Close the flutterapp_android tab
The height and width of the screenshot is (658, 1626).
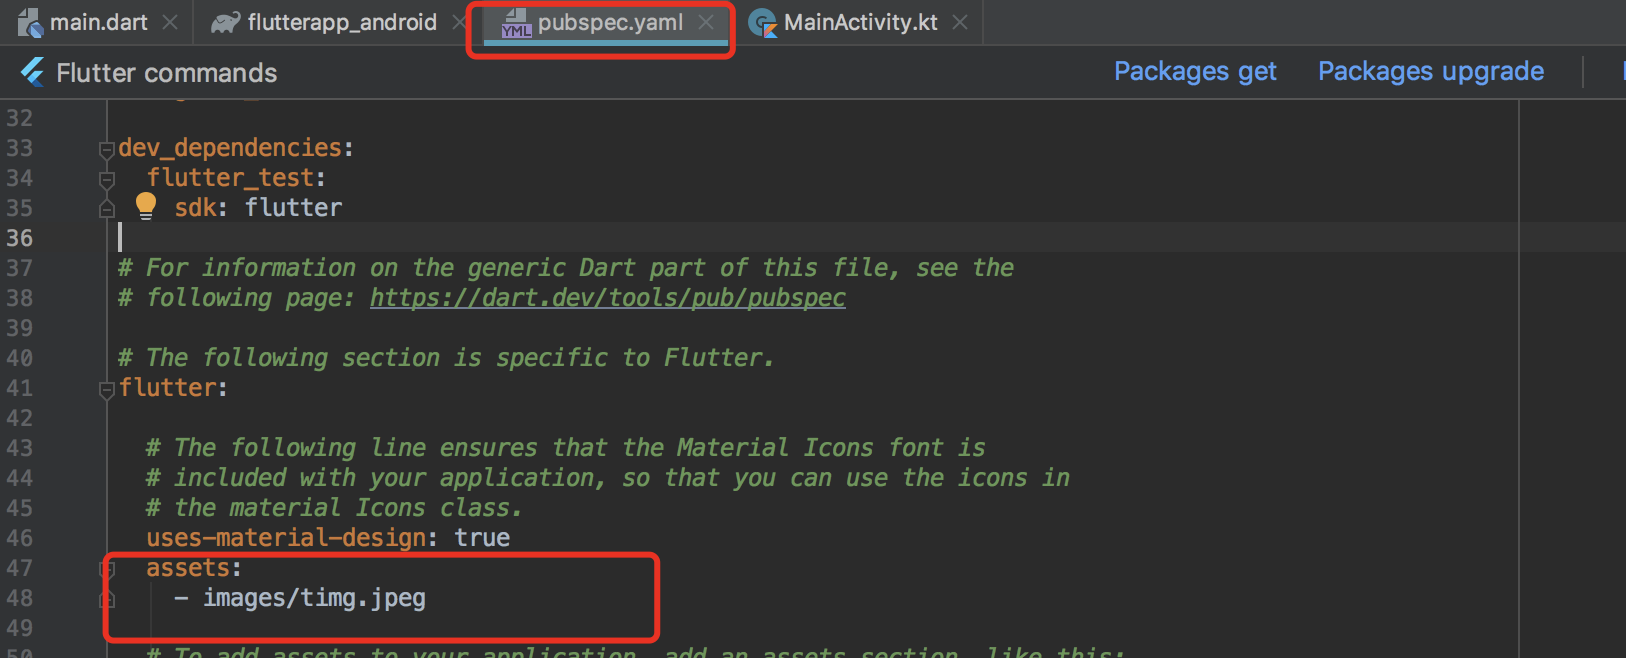pos(458,22)
